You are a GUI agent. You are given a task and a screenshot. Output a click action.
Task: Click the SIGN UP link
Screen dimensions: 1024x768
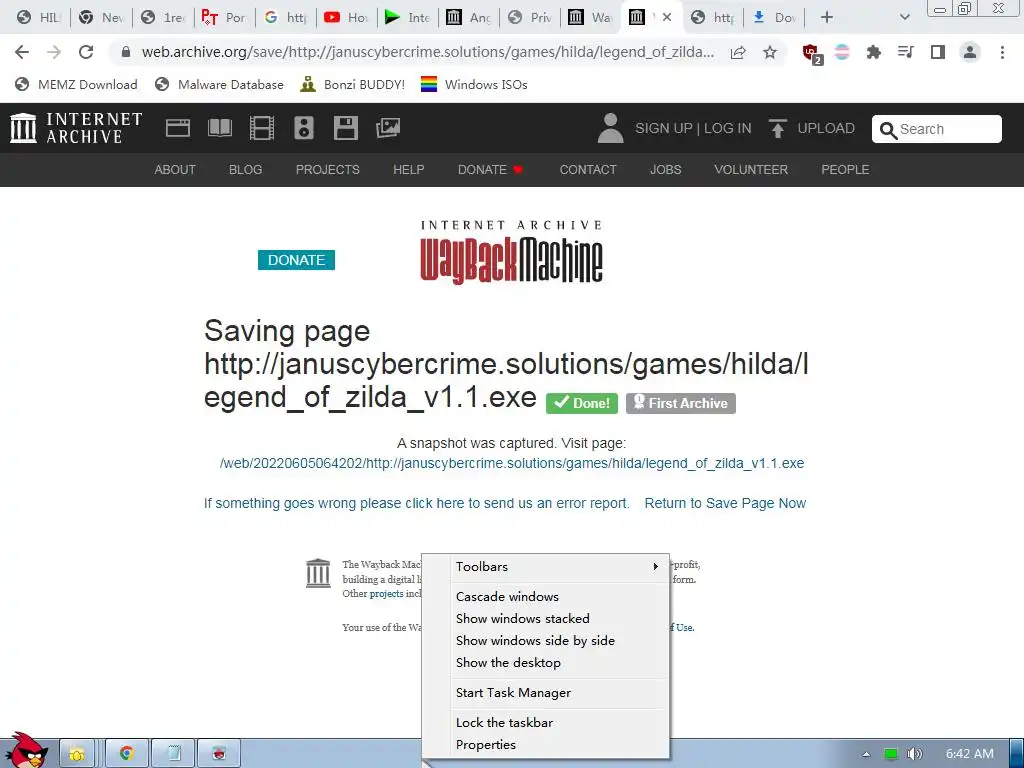[x=664, y=128]
